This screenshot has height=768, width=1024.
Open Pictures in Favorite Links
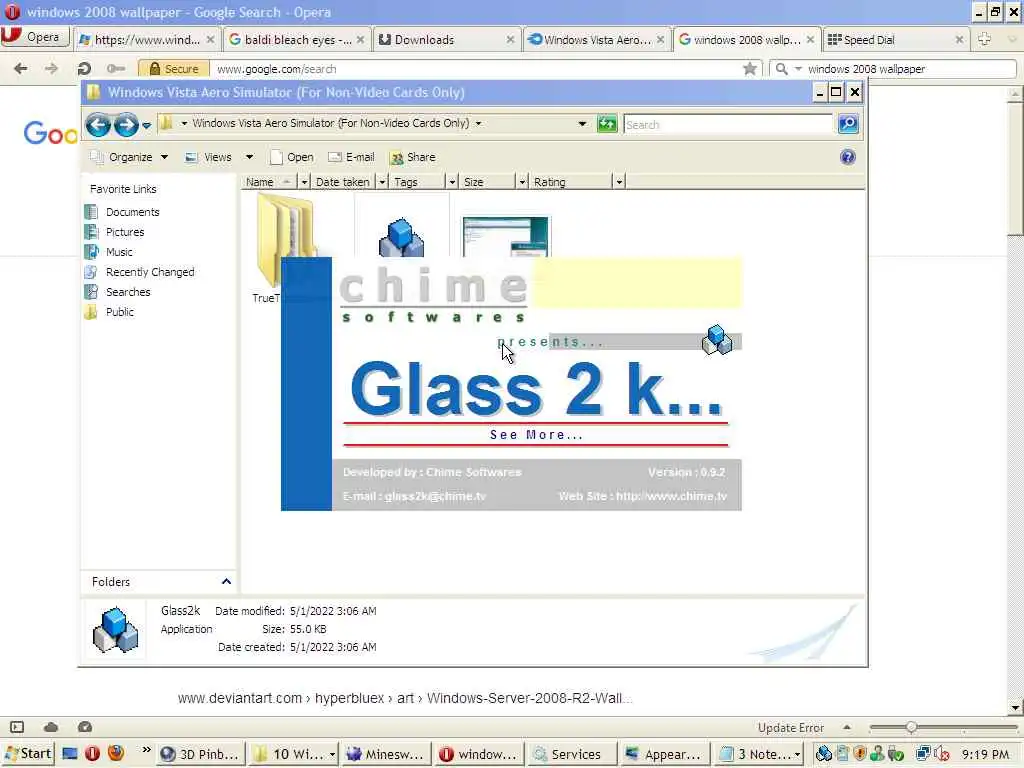(125, 232)
